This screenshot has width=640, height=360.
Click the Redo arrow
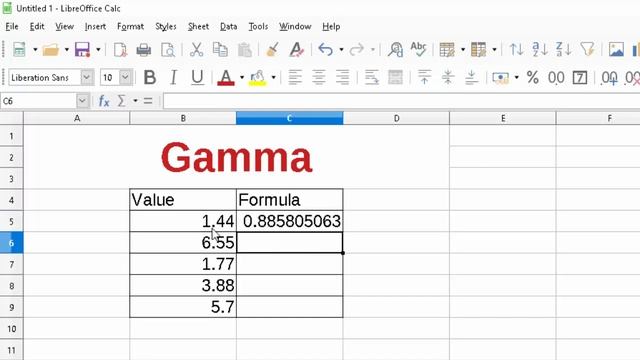(357, 50)
